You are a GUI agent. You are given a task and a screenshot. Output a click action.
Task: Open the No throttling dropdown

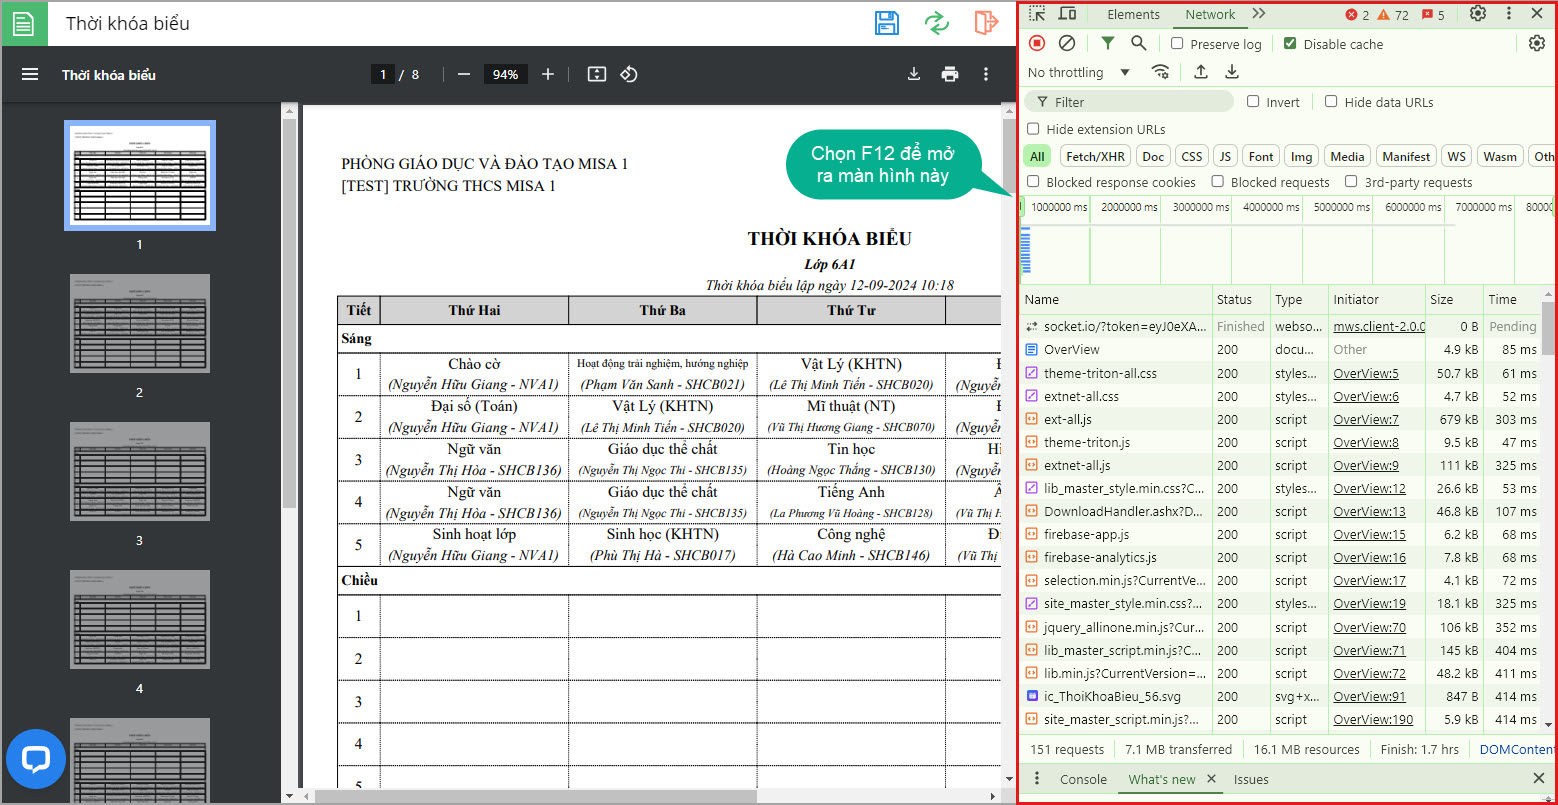point(1078,72)
